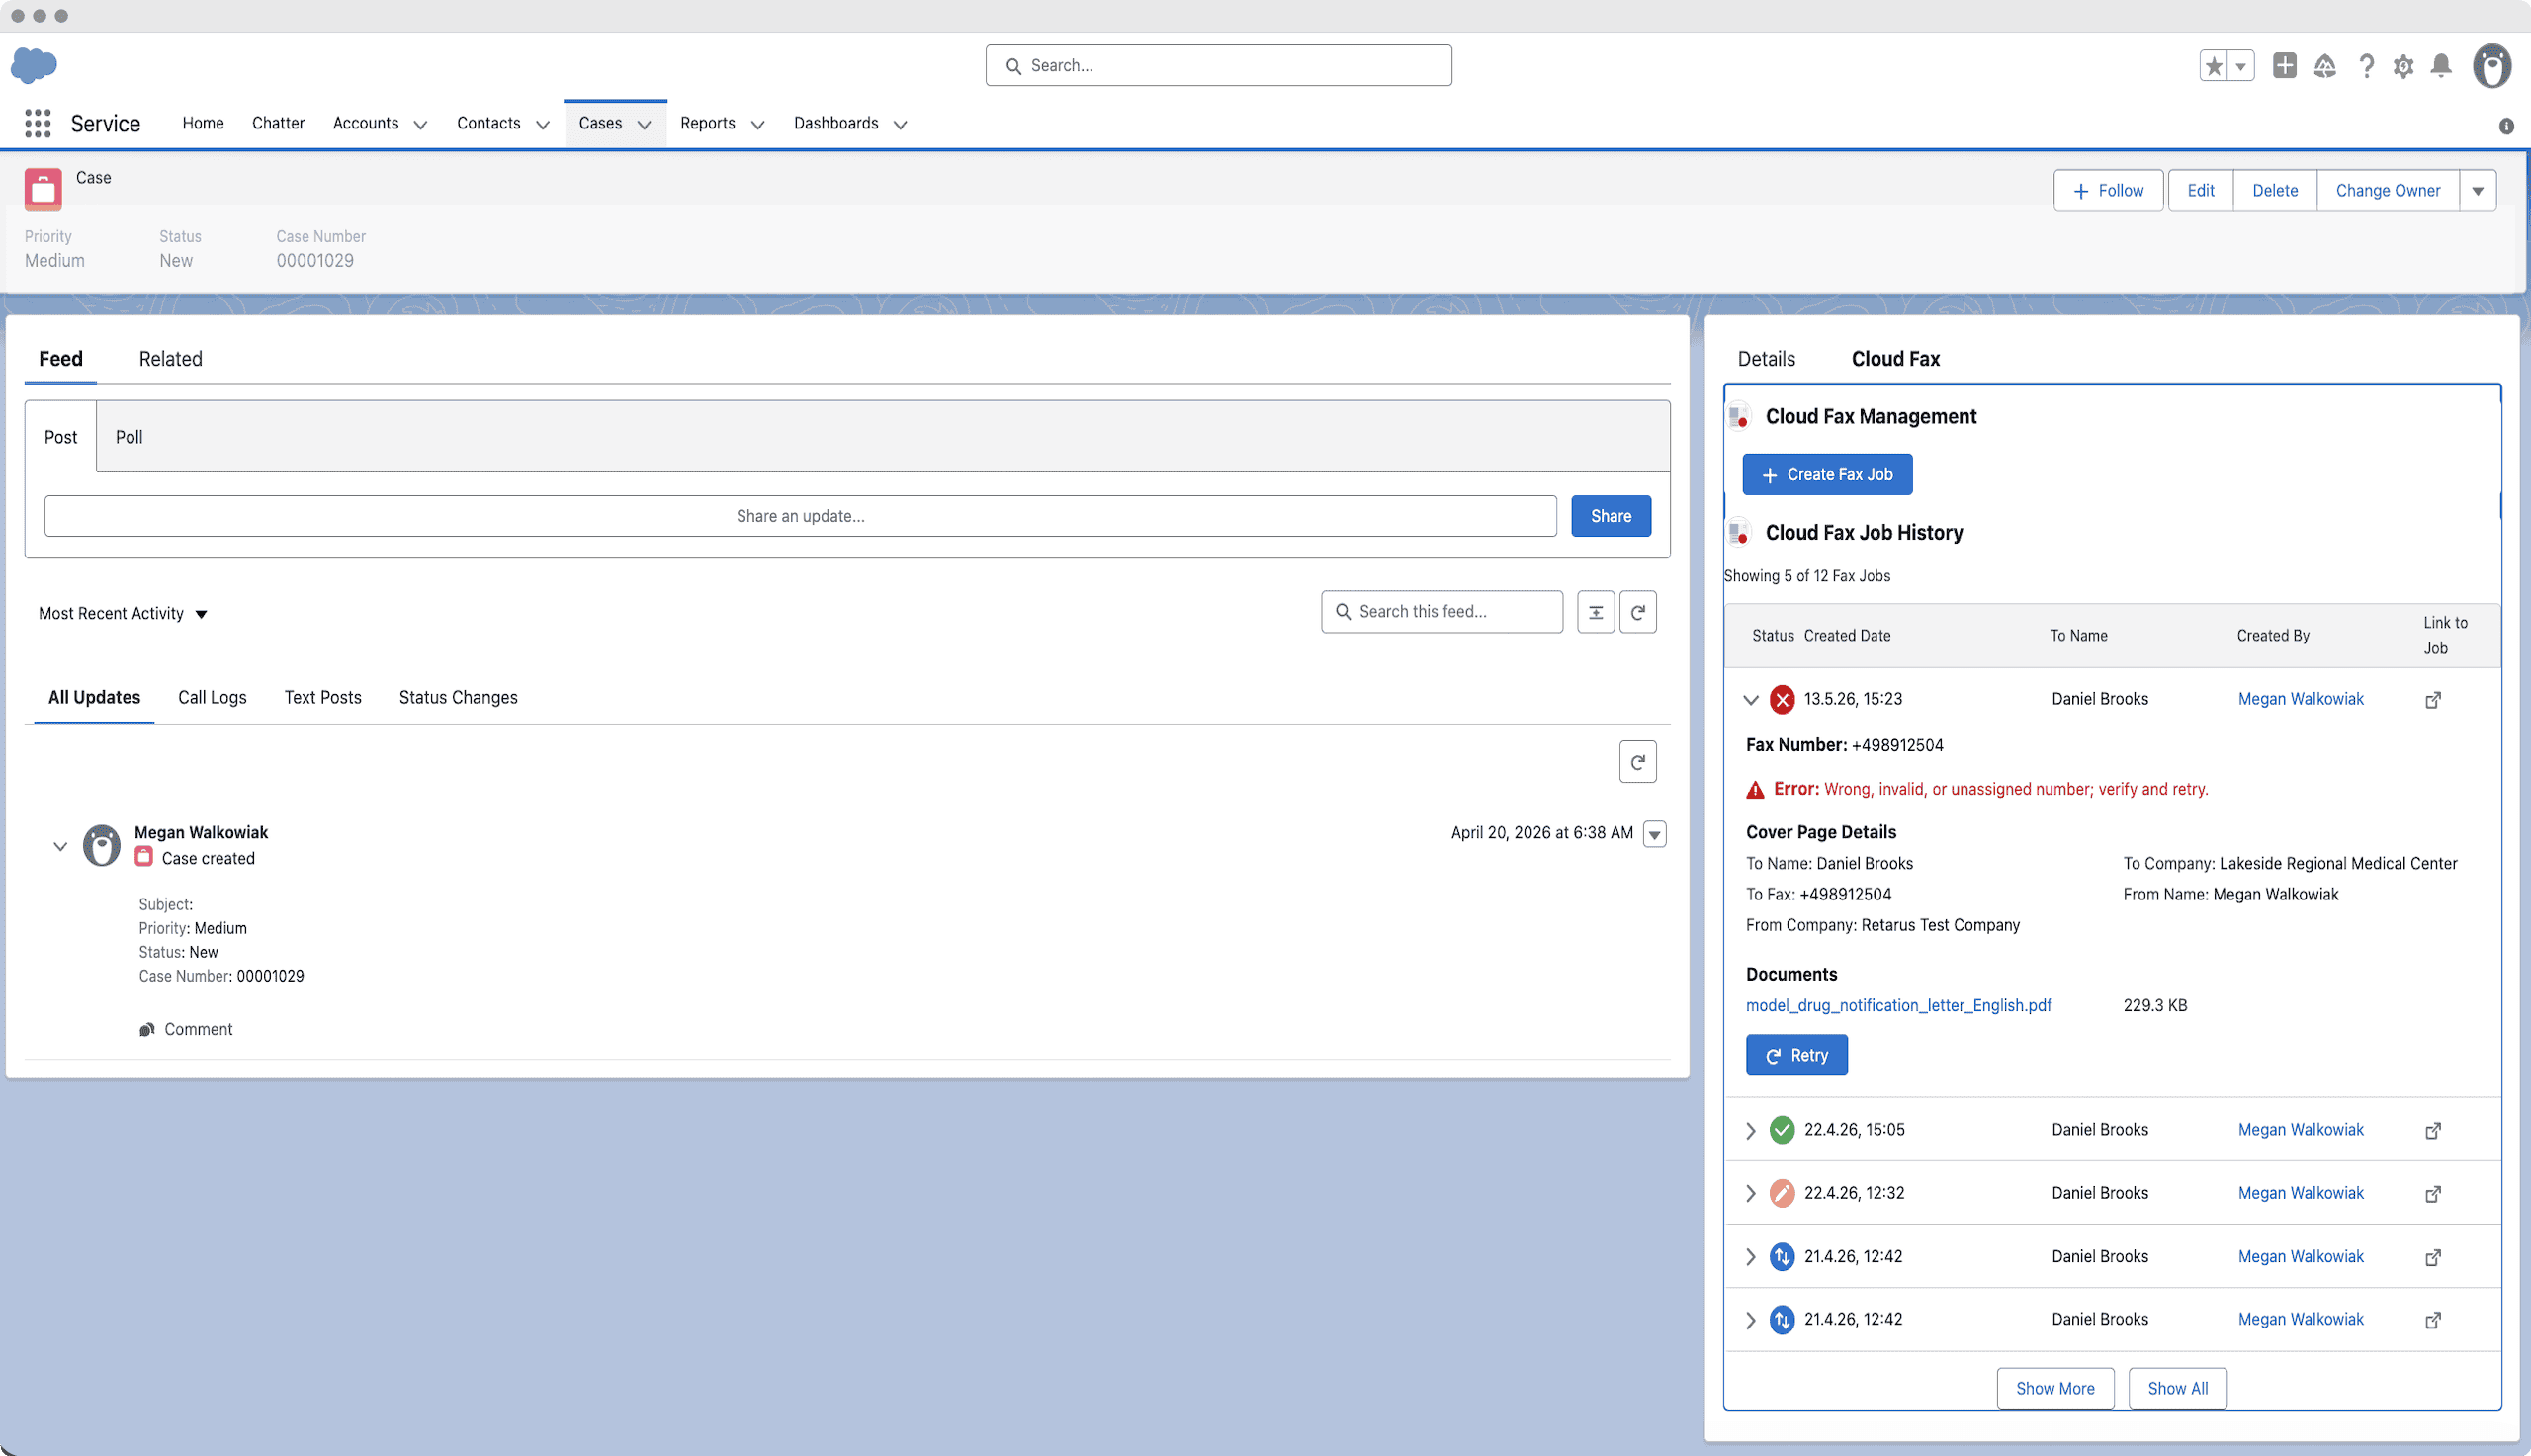
Task: Switch to the Related tab
Action: 171,359
